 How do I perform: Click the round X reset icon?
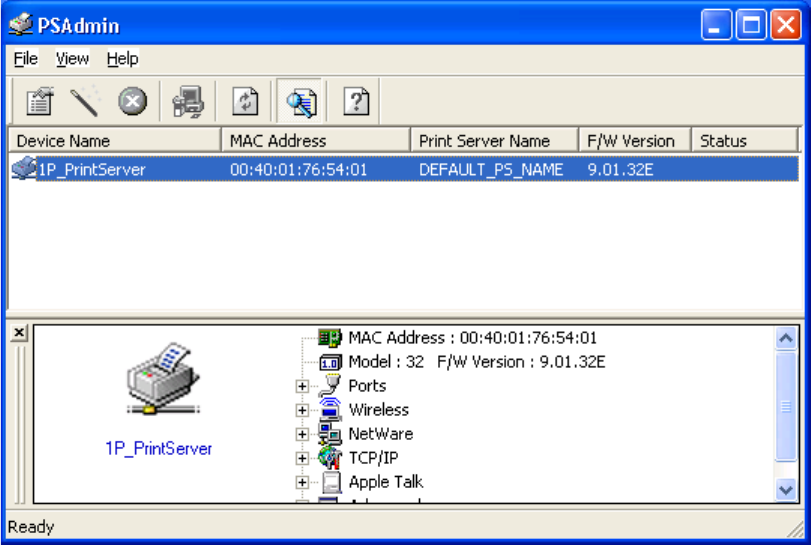132,101
